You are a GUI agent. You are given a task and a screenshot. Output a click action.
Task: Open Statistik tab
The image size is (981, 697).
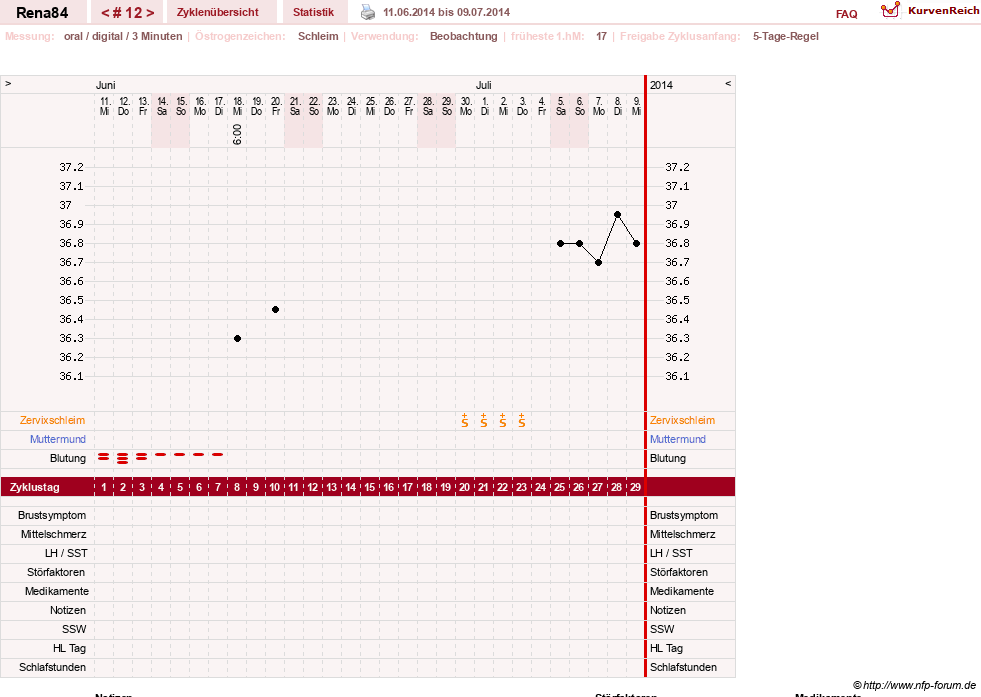pos(313,12)
